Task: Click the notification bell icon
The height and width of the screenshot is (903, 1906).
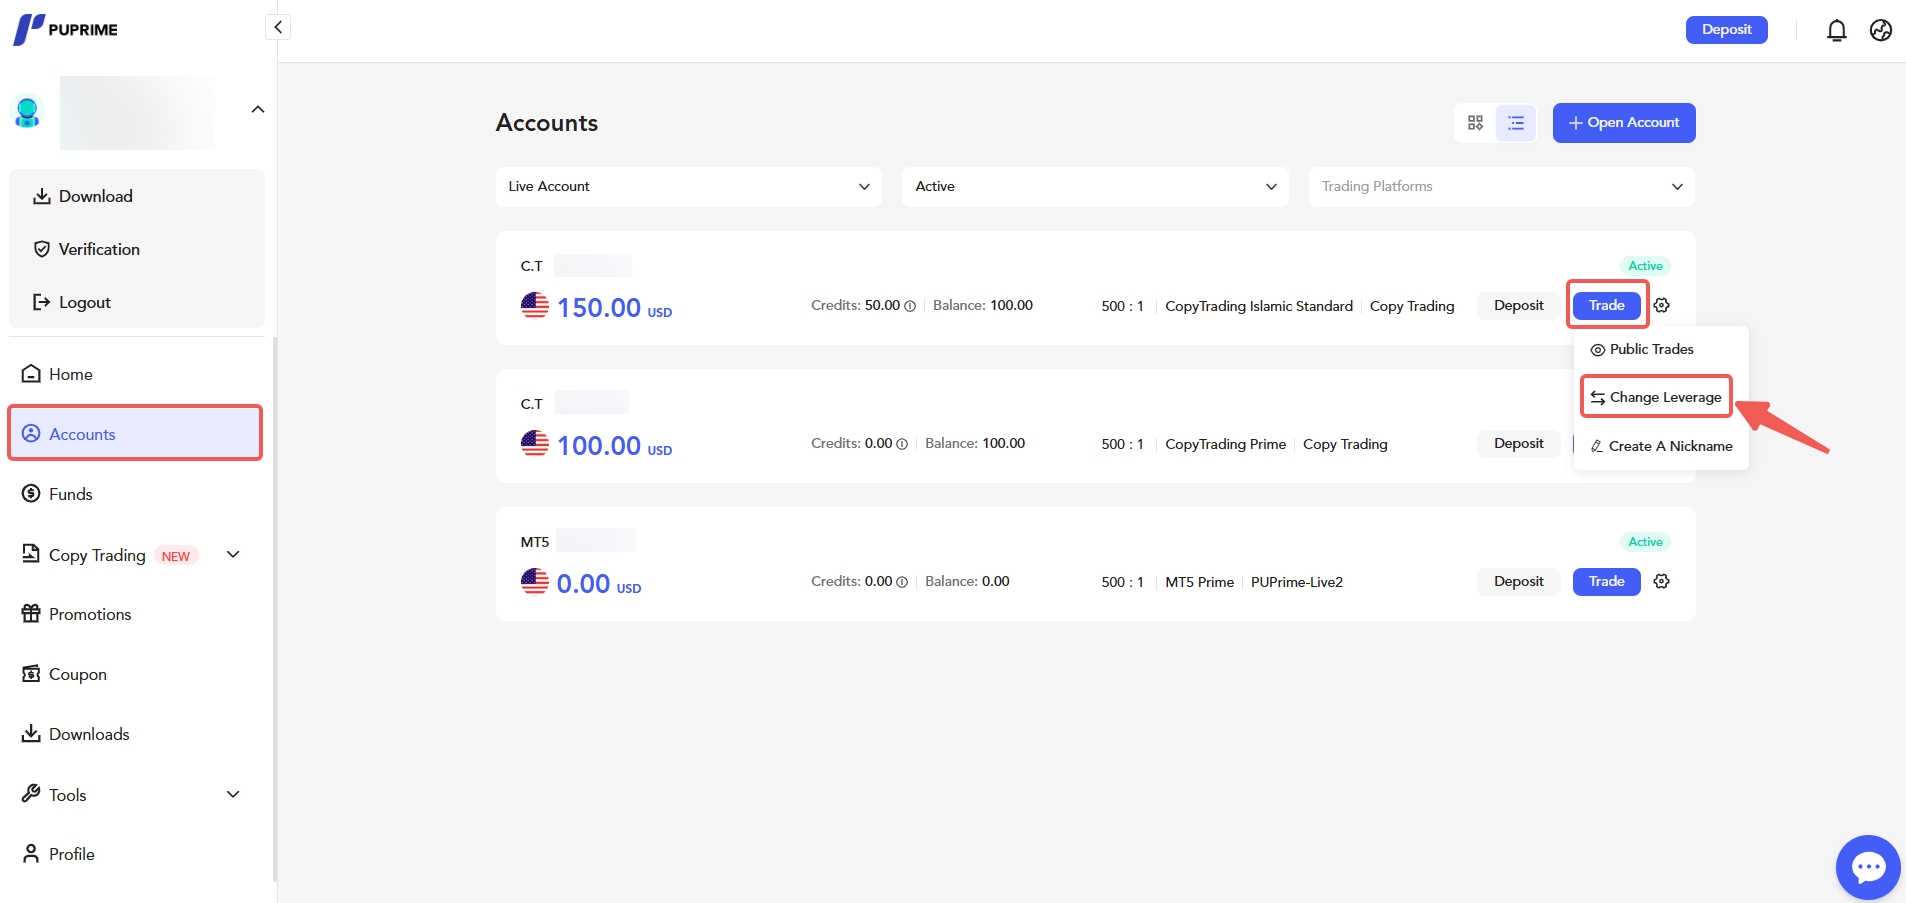Action: pos(1836,31)
